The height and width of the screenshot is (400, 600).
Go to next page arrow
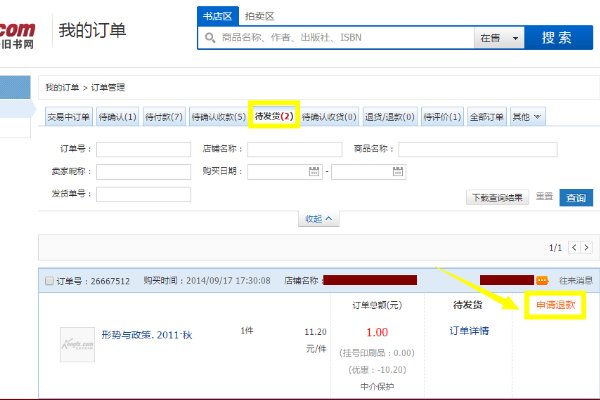point(587,248)
